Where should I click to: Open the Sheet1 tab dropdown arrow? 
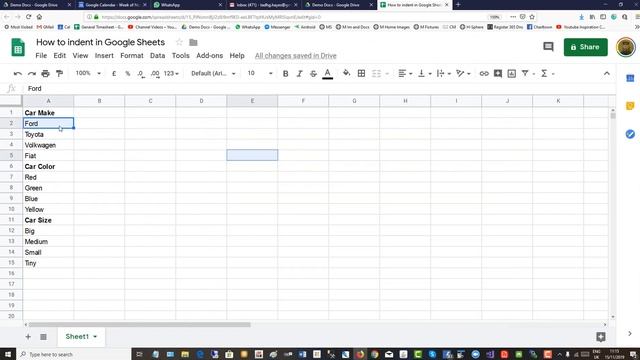[x=95, y=337]
